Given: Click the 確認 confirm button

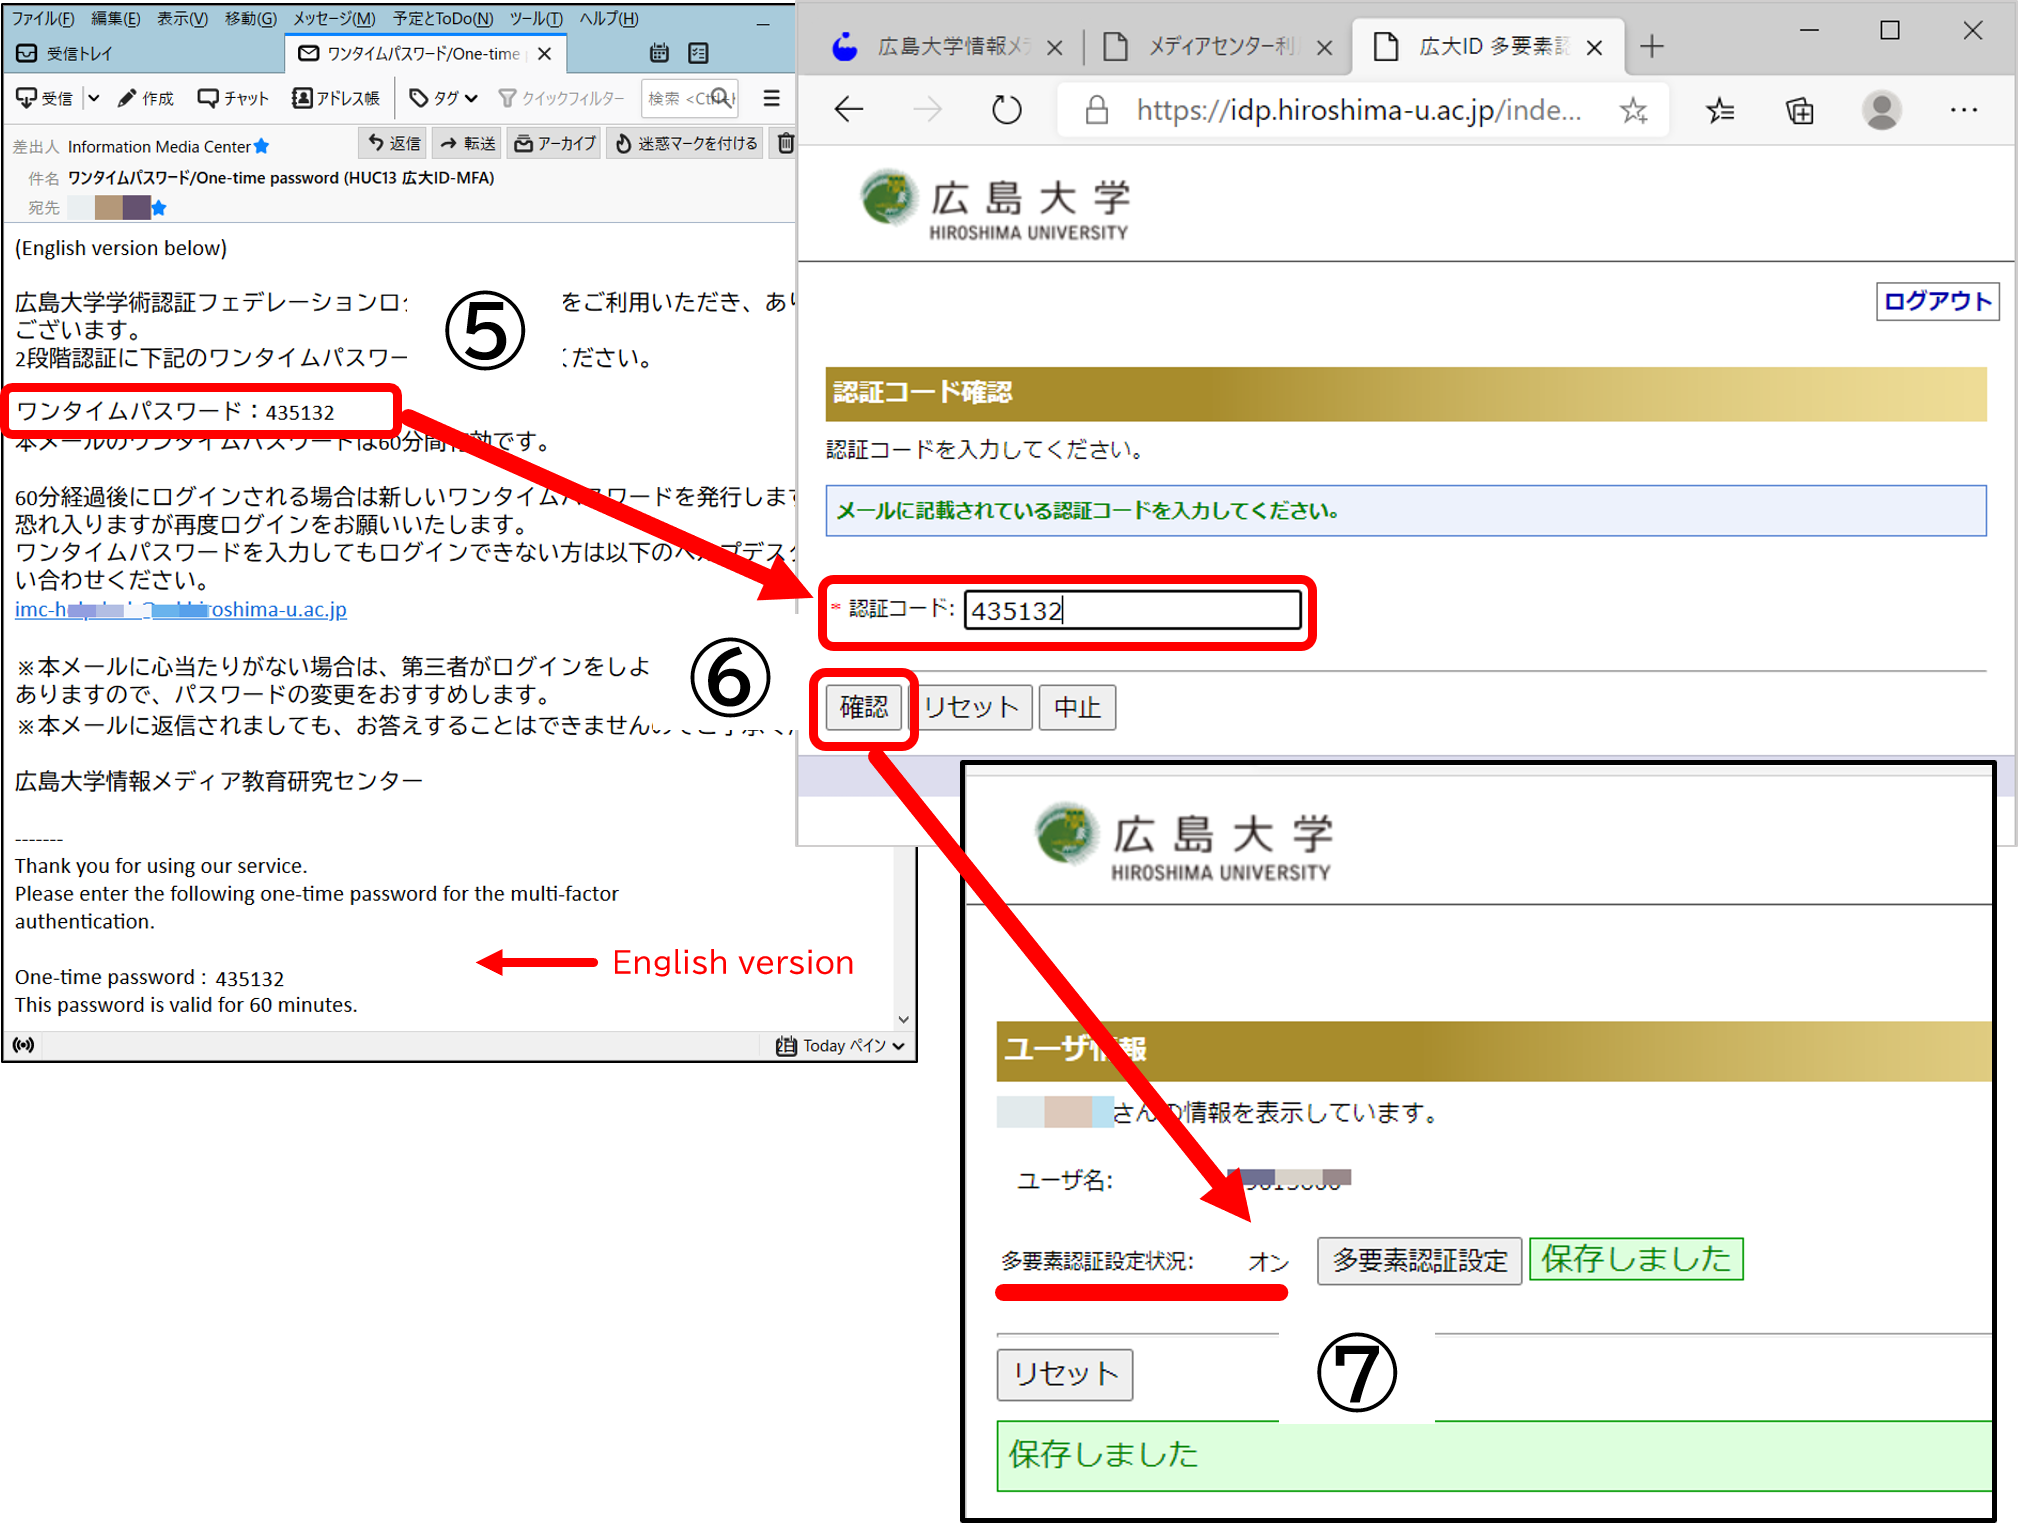Looking at the screenshot, I should click(864, 707).
